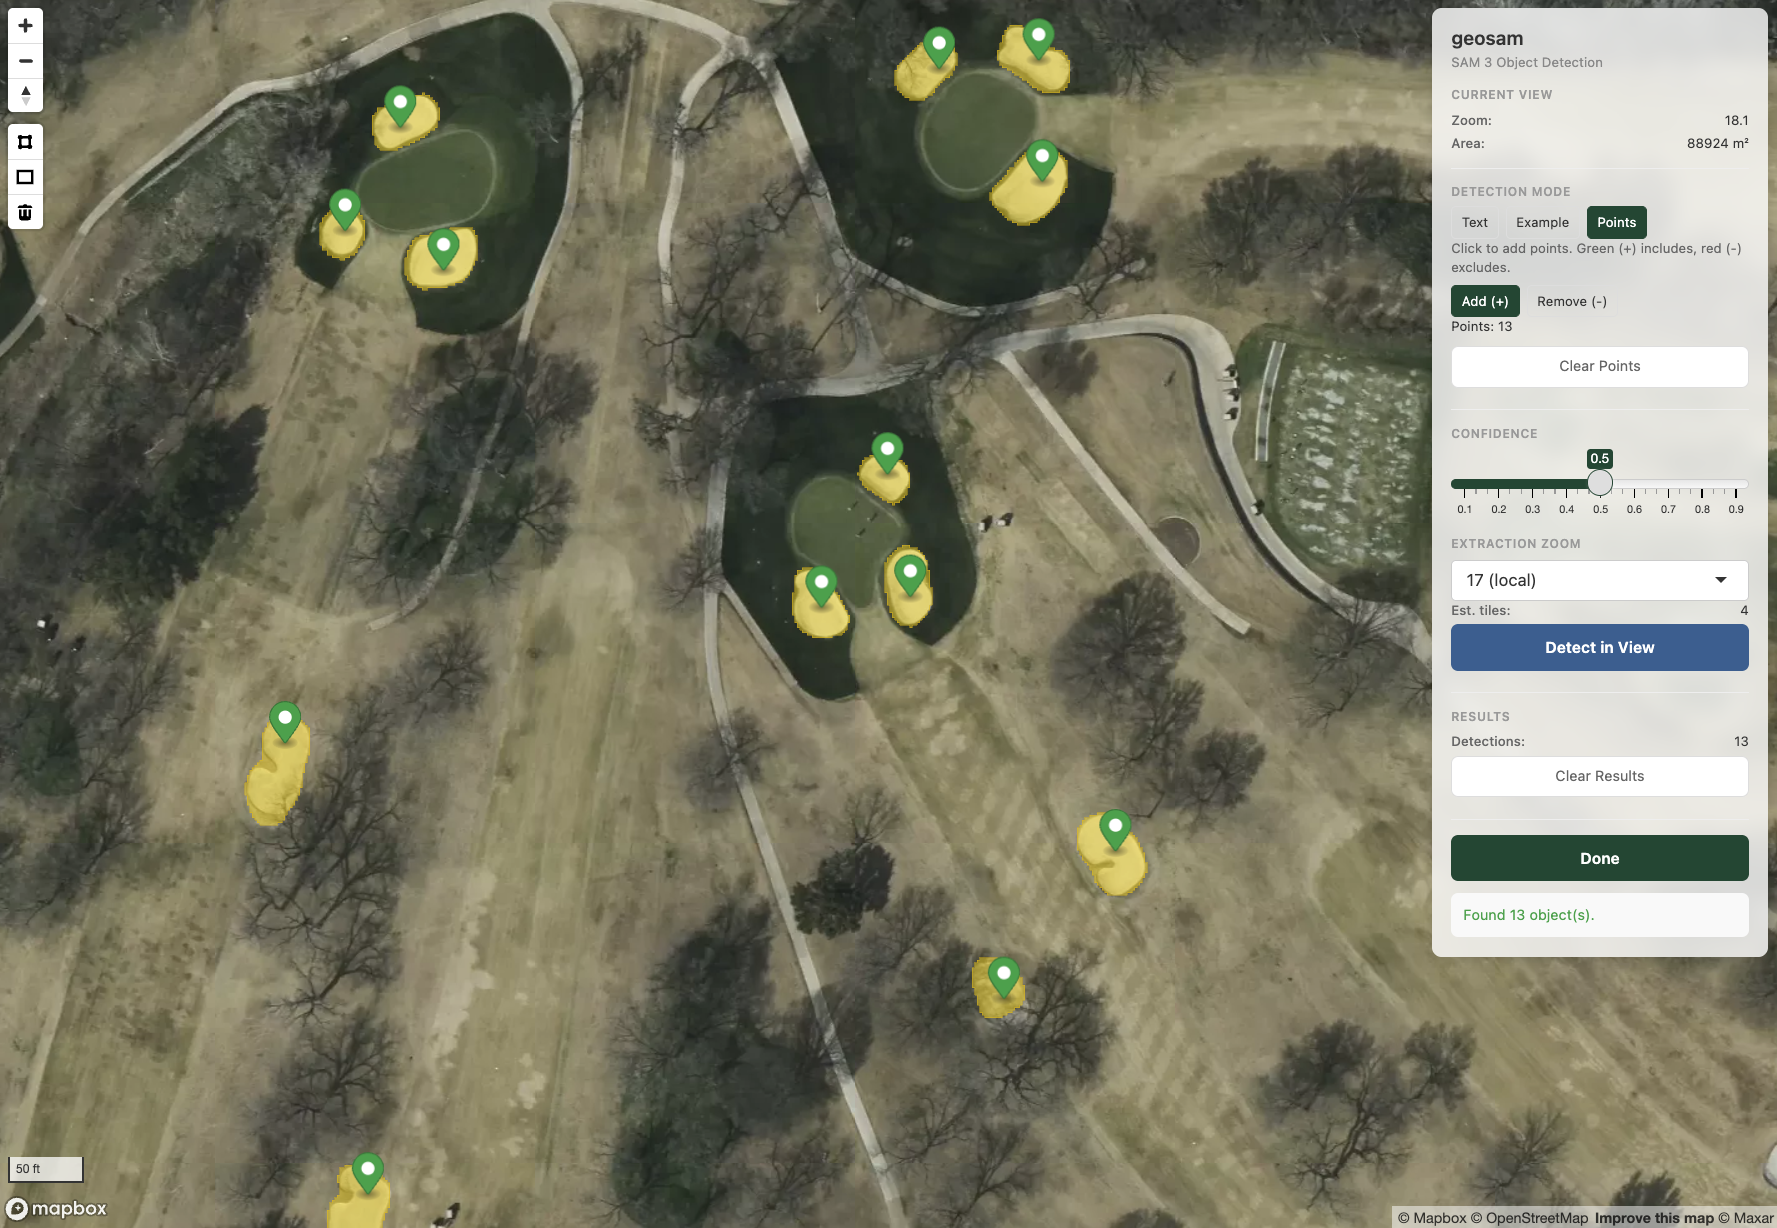The image size is (1777, 1228).
Task: Click the confidence slider handle
Action: coord(1599,483)
